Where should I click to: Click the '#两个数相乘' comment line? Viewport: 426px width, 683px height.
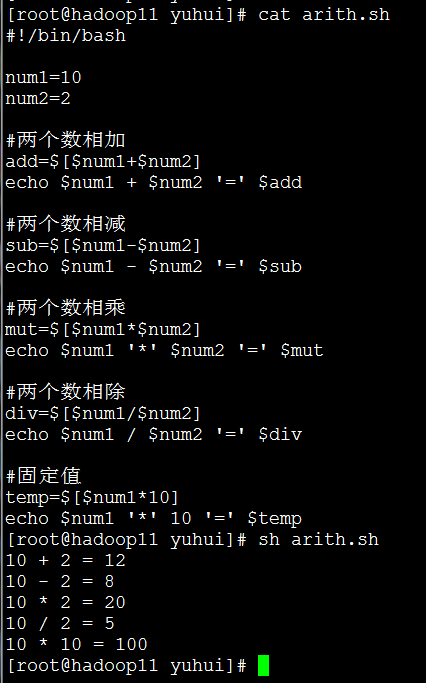coord(66,308)
